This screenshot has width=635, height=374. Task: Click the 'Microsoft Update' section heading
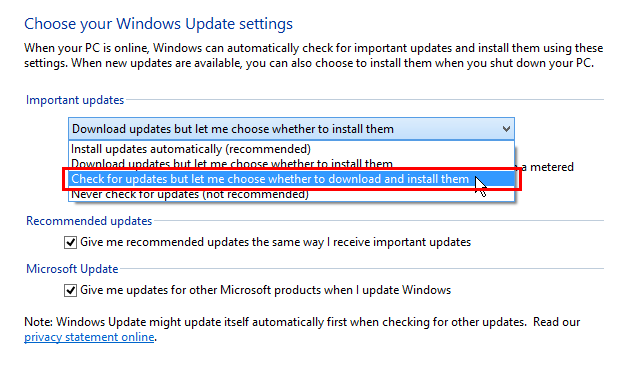point(72,269)
